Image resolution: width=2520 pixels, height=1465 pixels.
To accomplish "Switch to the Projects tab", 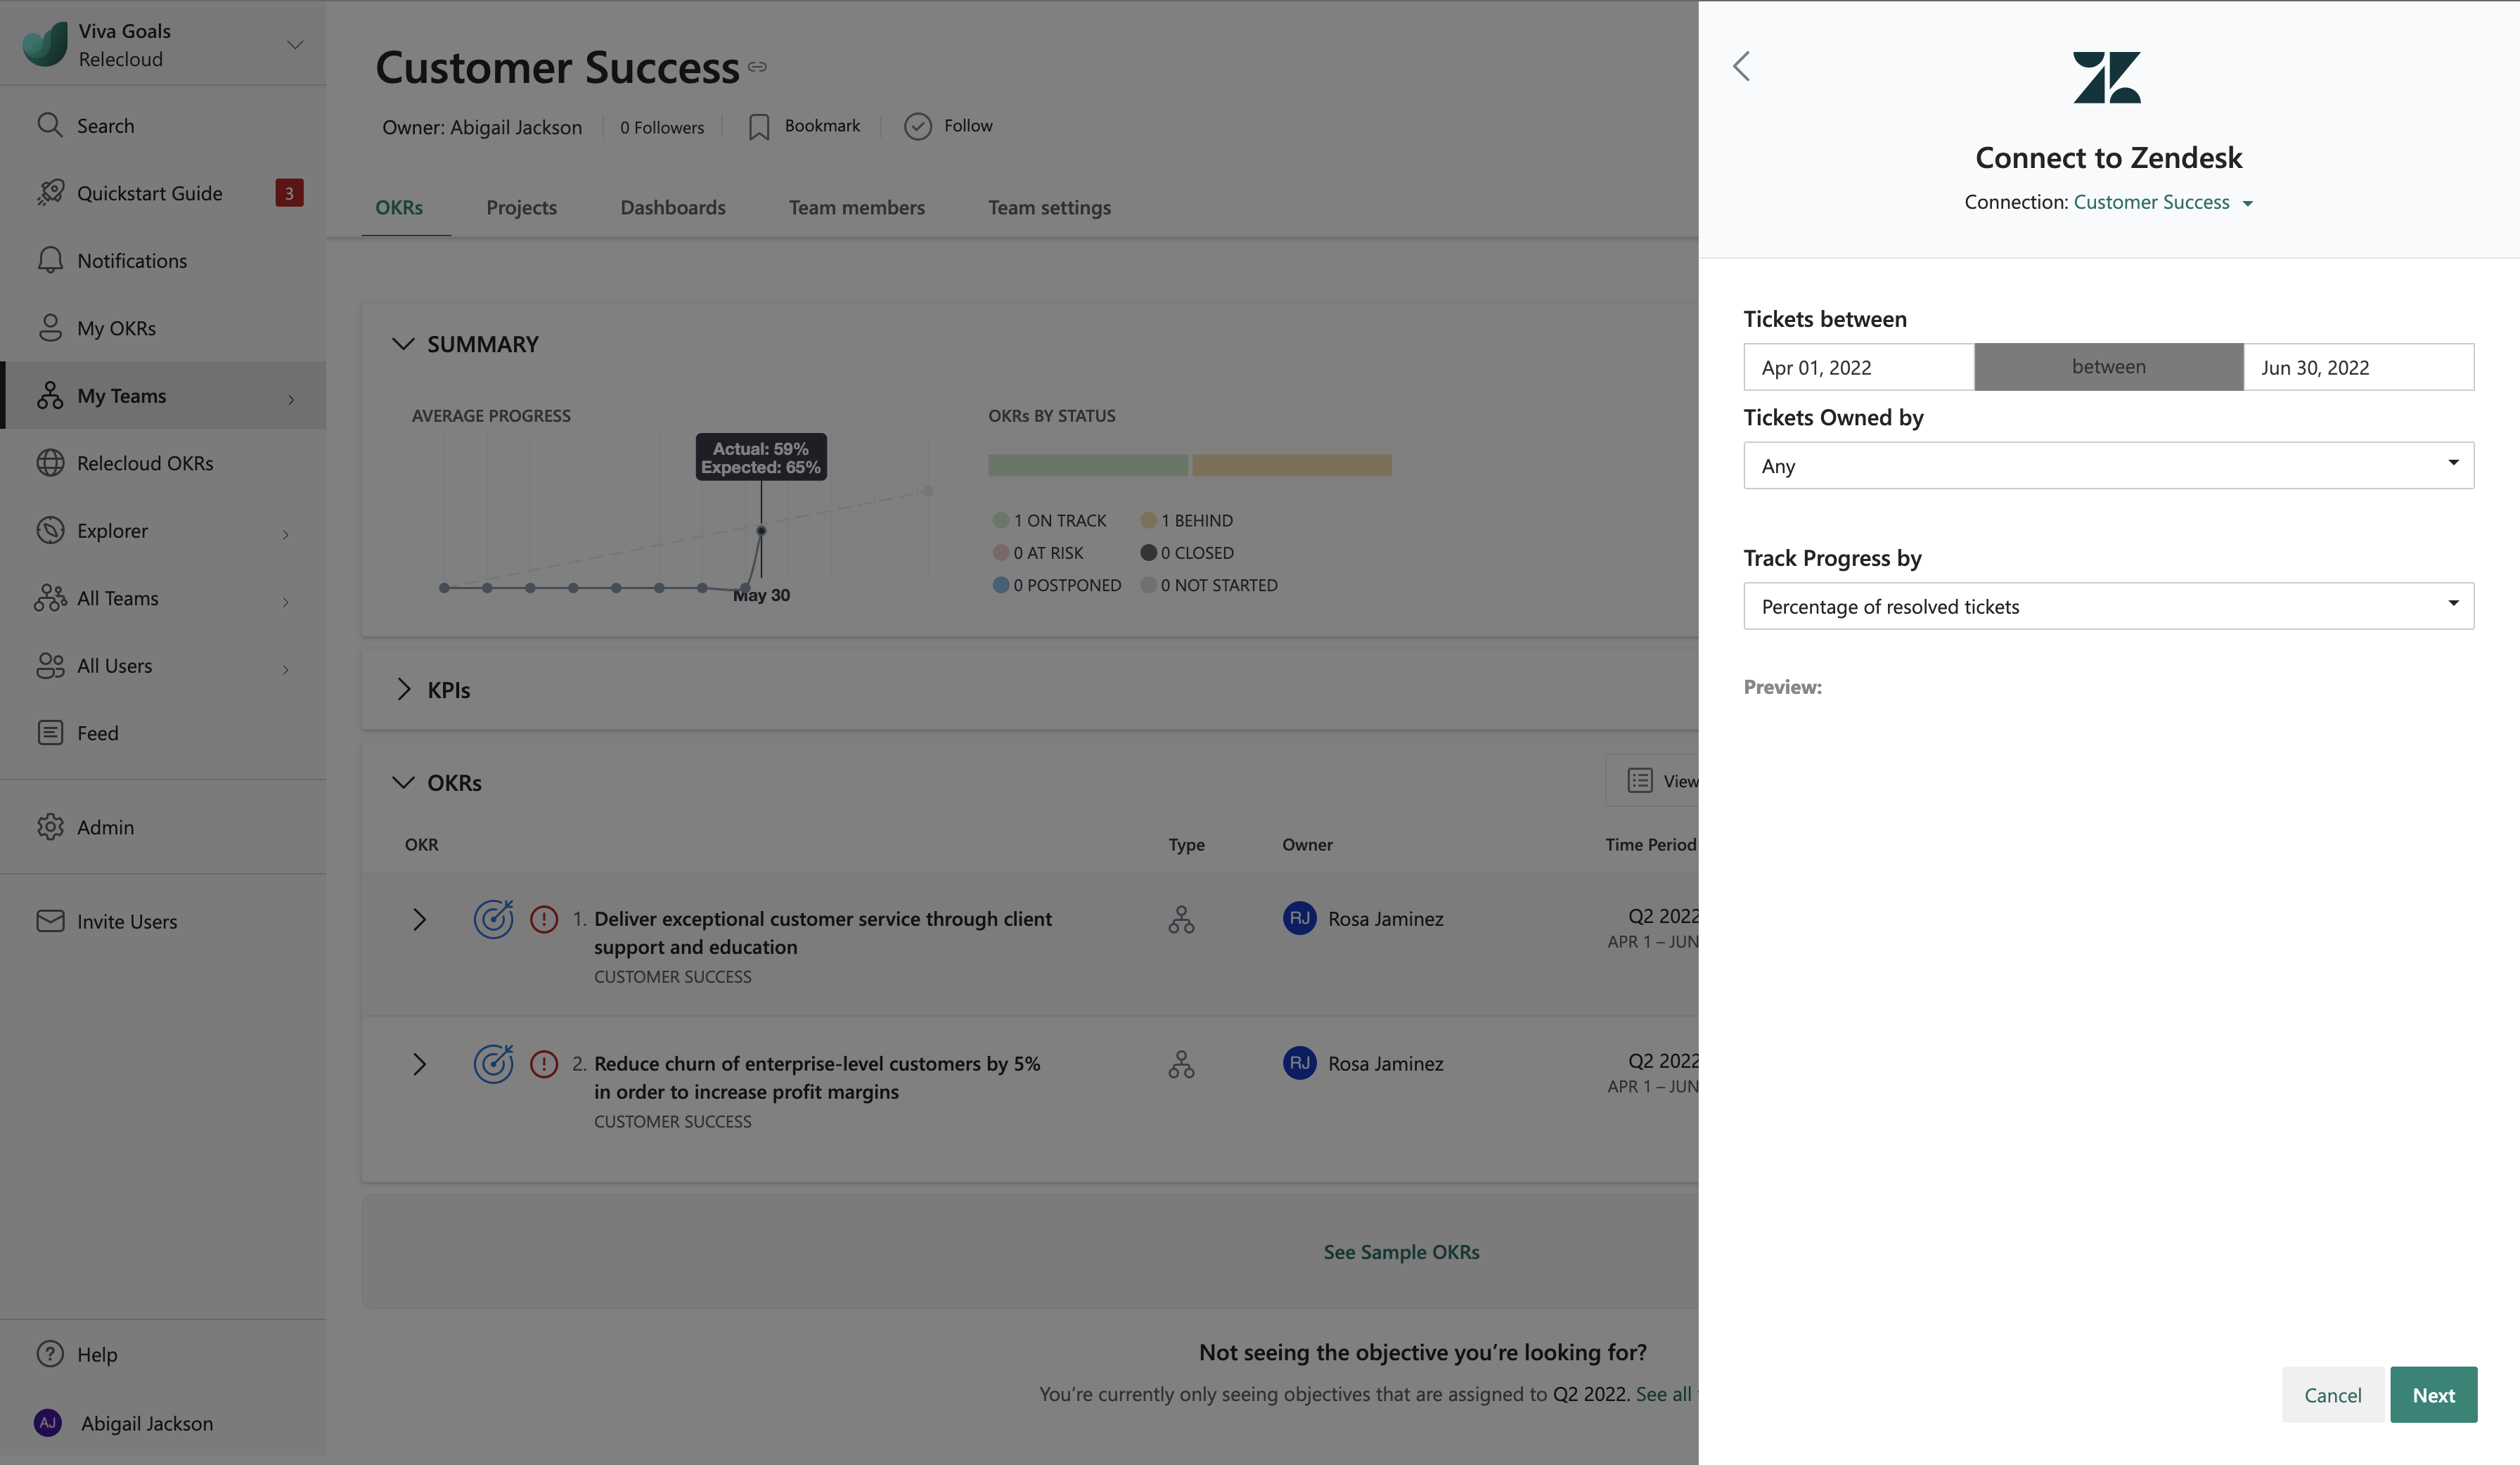I will [x=521, y=207].
